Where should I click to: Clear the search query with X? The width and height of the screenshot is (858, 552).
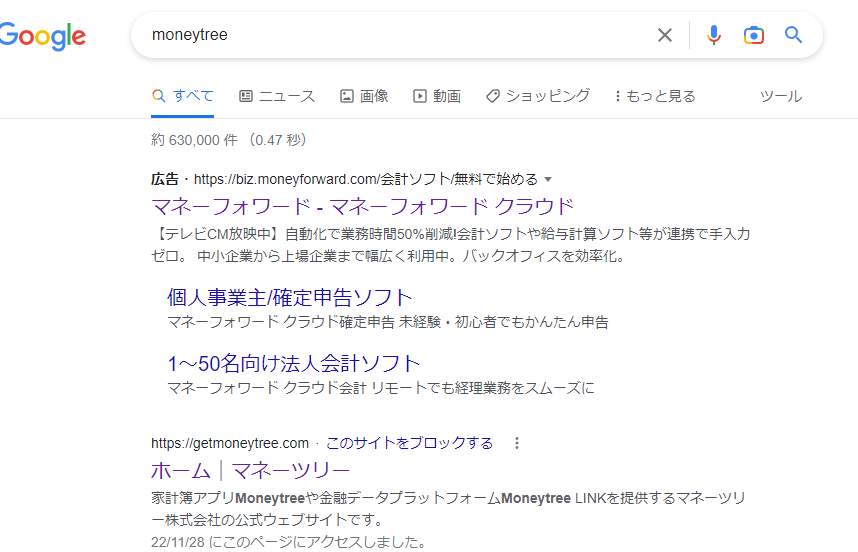point(664,35)
